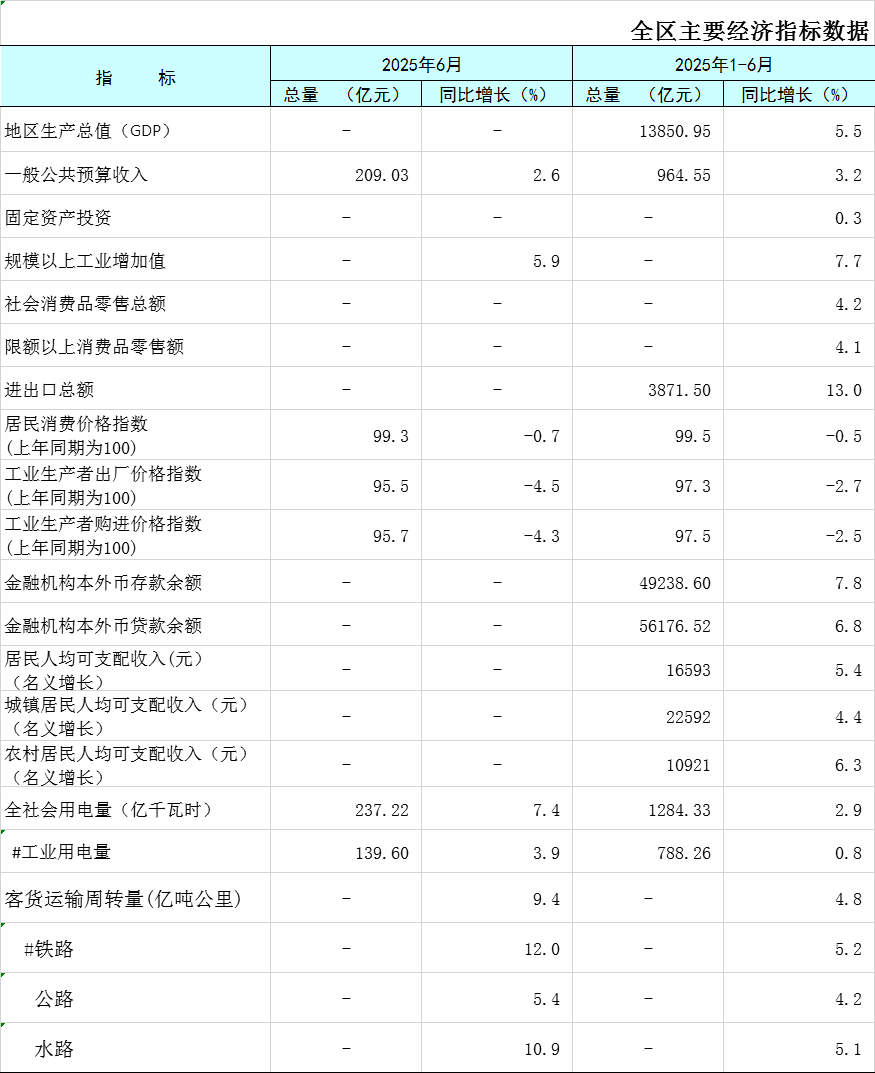Image resolution: width=875 pixels, height=1073 pixels.
Task: Click the 一般公共预算收入 row label
Action: coord(77,175)
